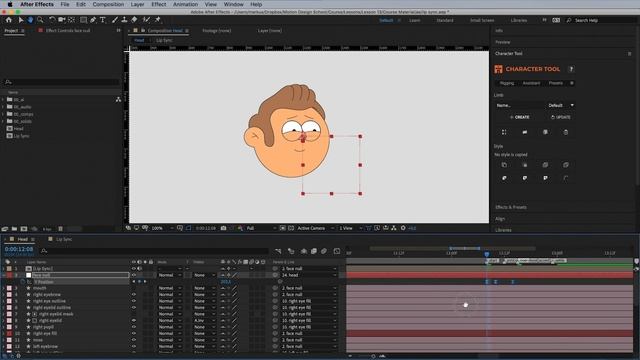
Task: Select the Home icon in the toolbar
Action: click(9, 20)
